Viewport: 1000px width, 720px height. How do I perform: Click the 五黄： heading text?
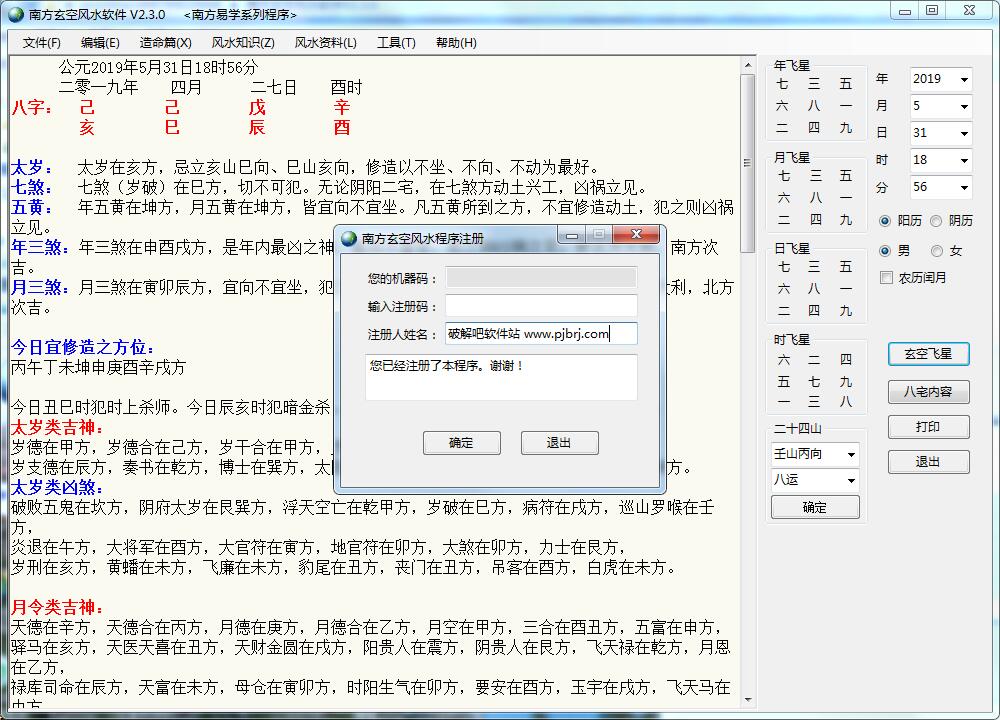point(32,207)
